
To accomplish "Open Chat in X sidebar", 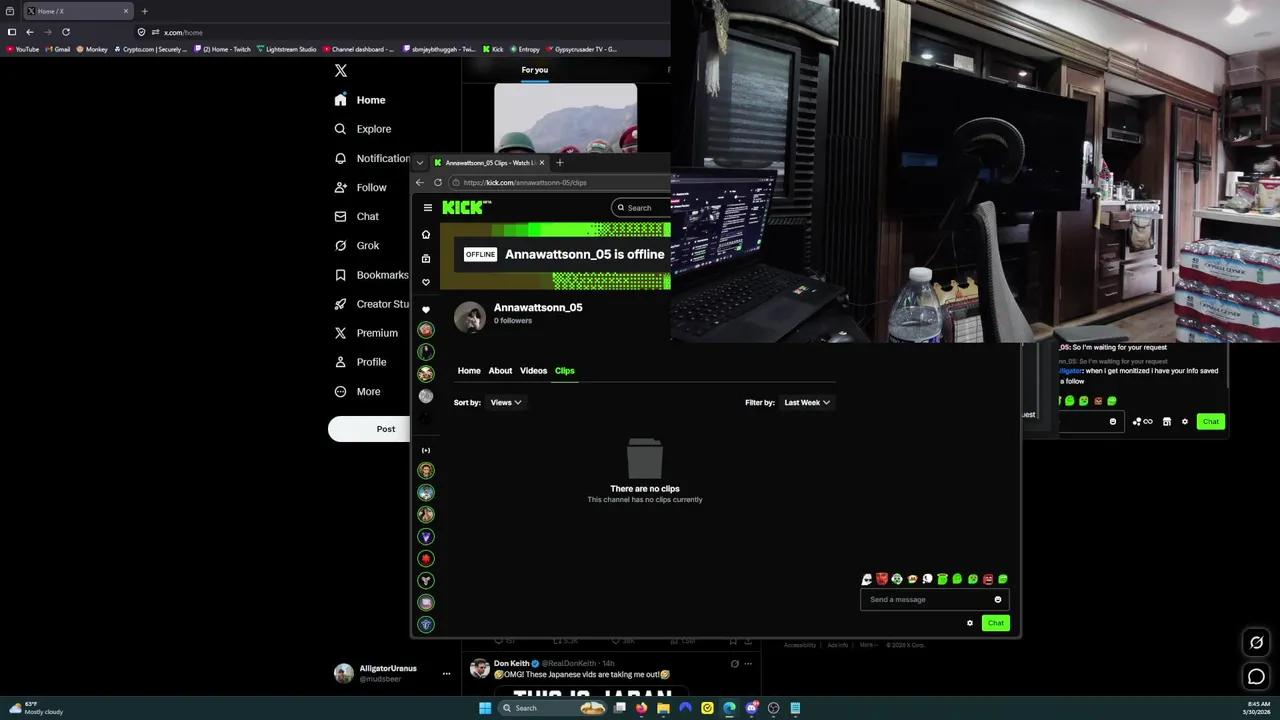I will click(356, 216).
